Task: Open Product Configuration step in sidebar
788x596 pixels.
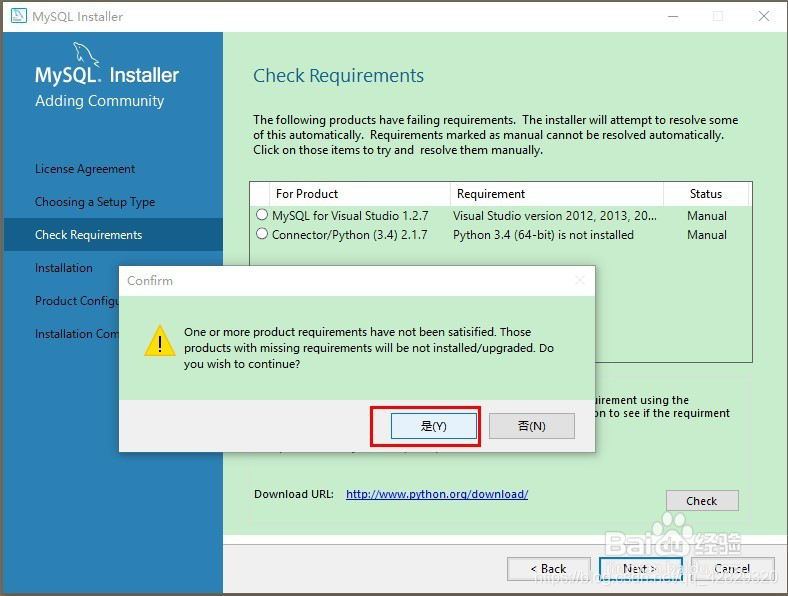Action: [77, 301]
